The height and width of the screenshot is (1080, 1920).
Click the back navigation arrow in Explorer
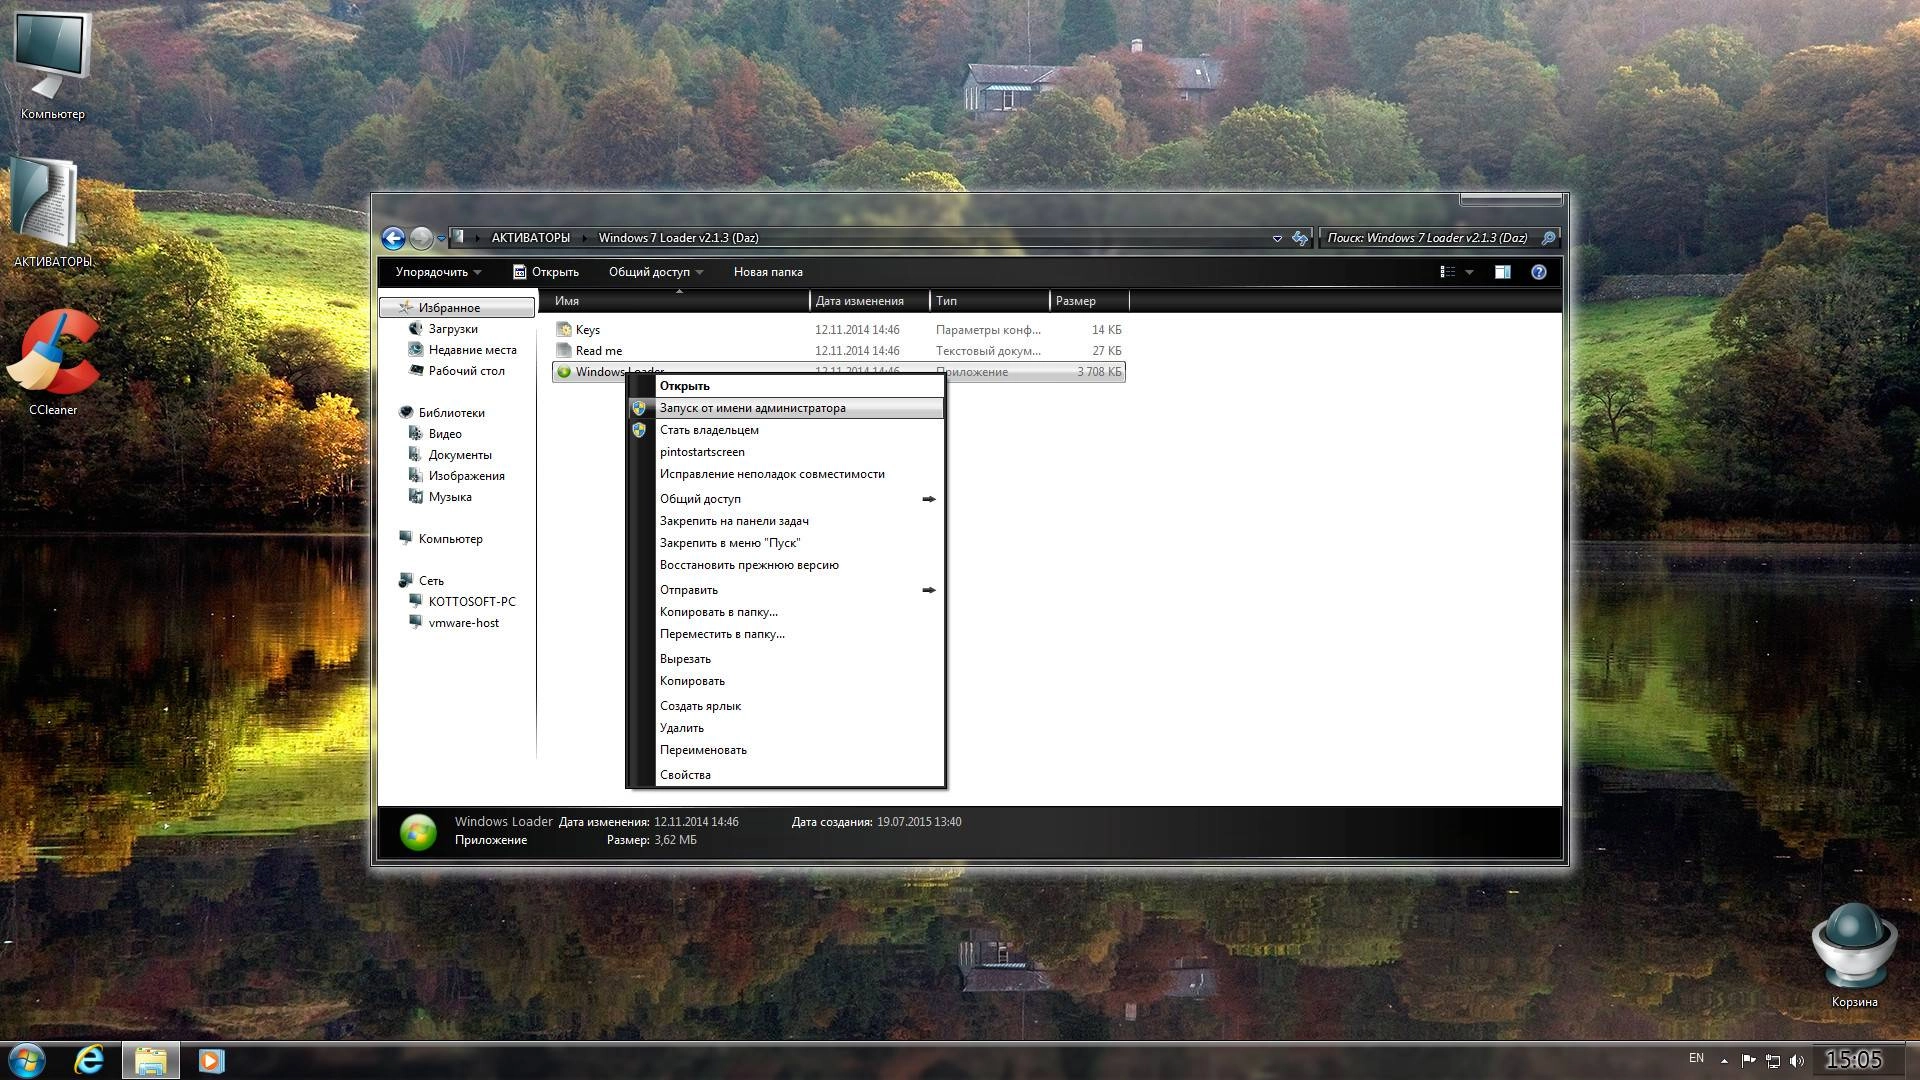point(393,238)
